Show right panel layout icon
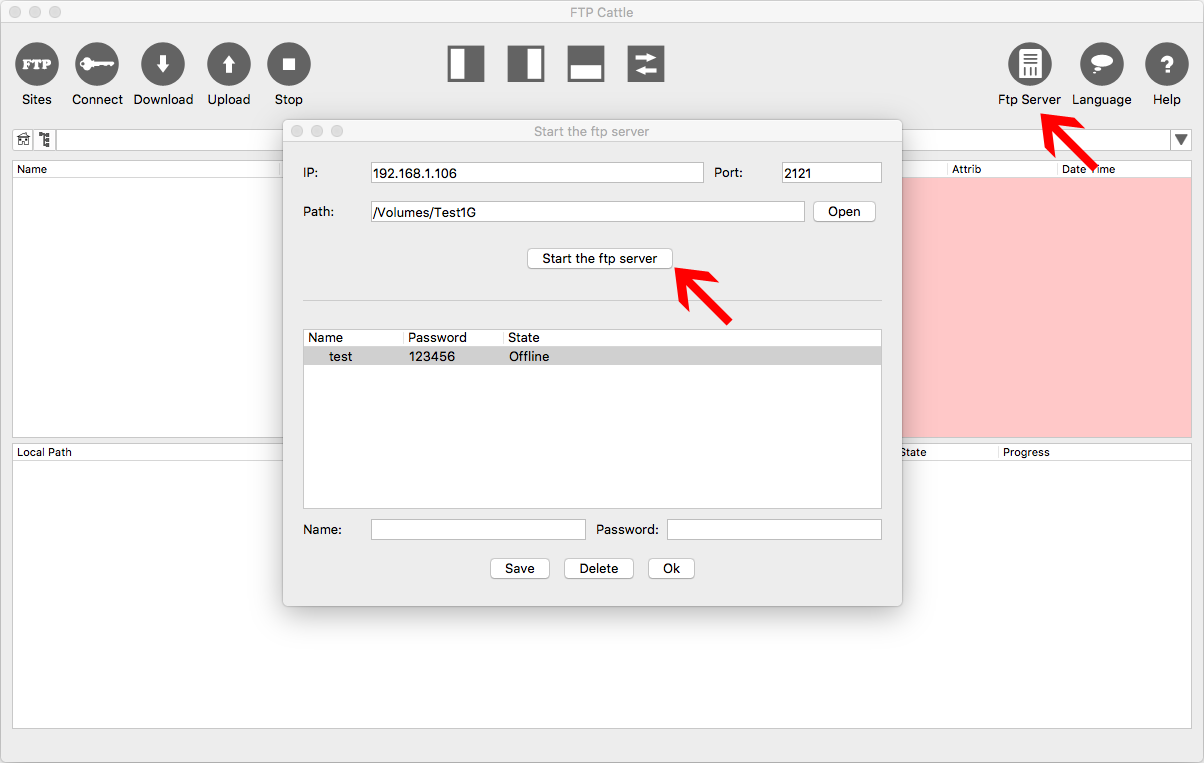 pyautogui.click(x=526, y=64)
